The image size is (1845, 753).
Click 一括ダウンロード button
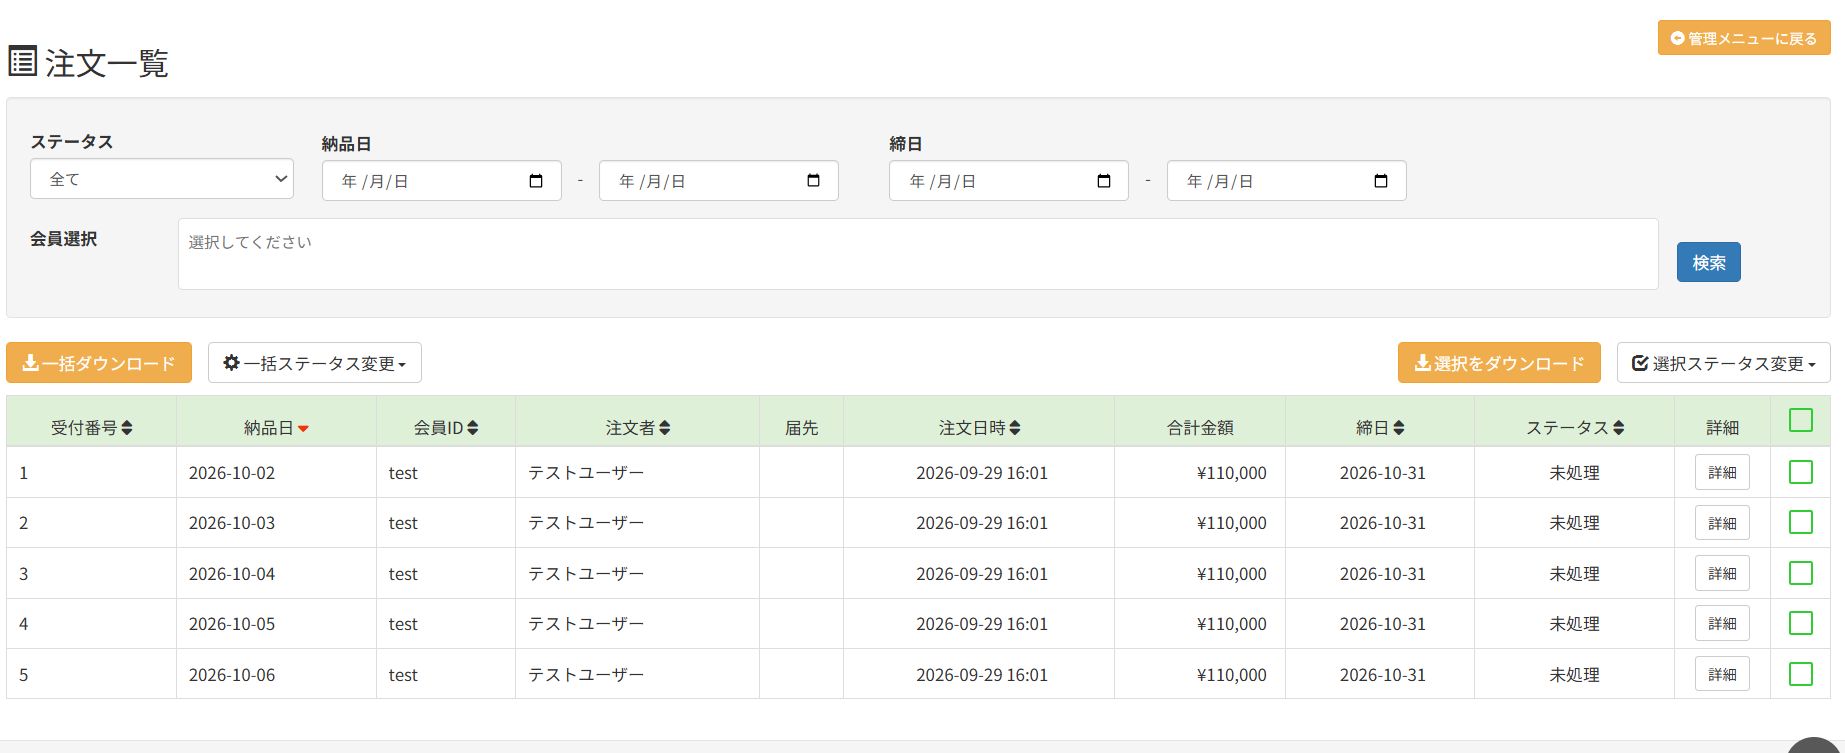[99, 363]
